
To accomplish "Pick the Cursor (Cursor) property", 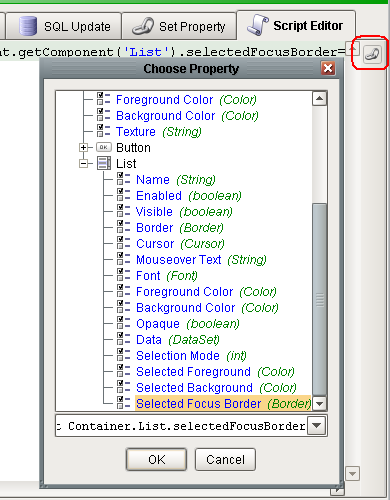I will 180,244.
